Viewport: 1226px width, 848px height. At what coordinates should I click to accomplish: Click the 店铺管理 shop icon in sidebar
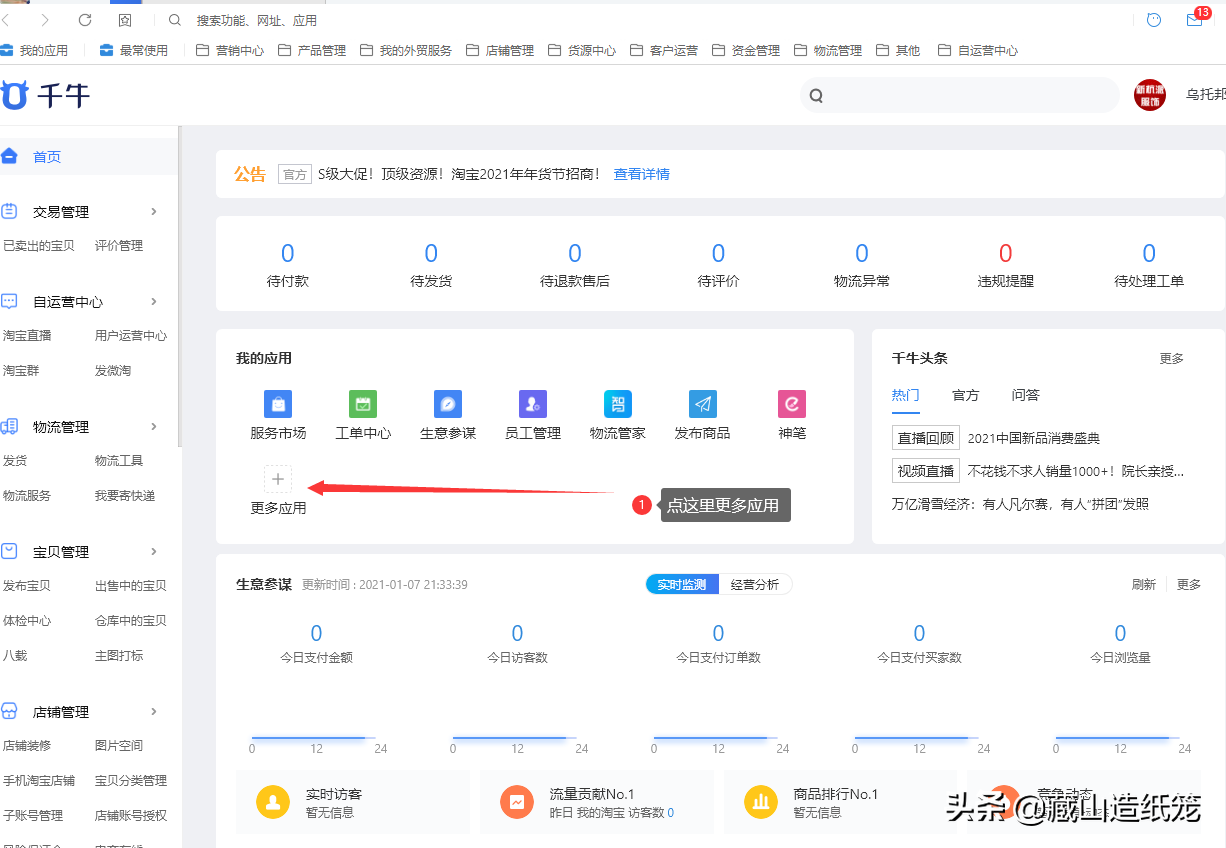click(10, 711)
